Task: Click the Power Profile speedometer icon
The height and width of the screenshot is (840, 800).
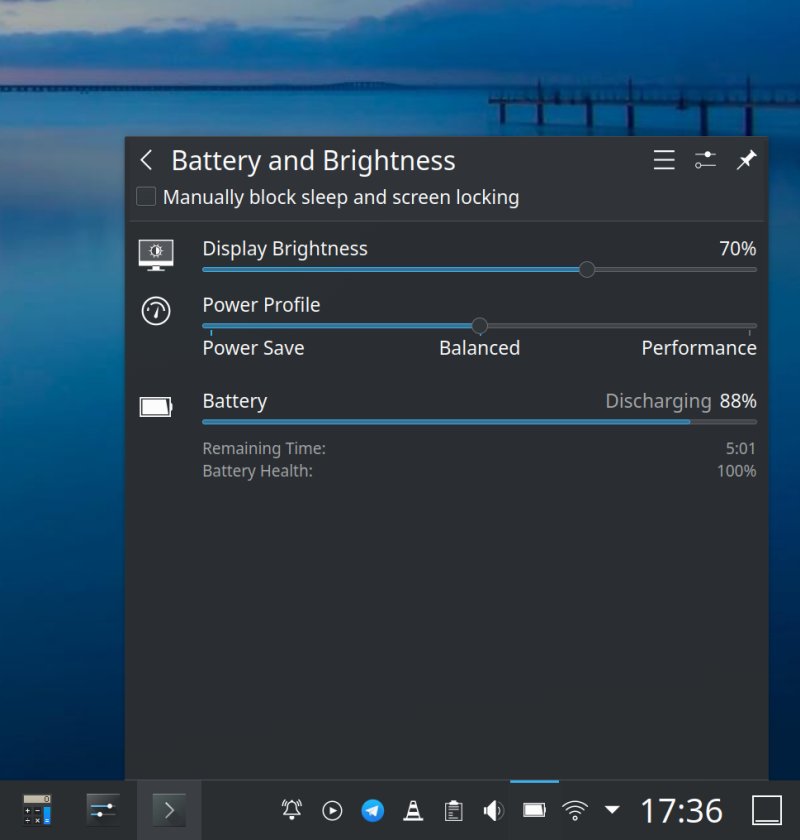Action: (x=156, y=311)
